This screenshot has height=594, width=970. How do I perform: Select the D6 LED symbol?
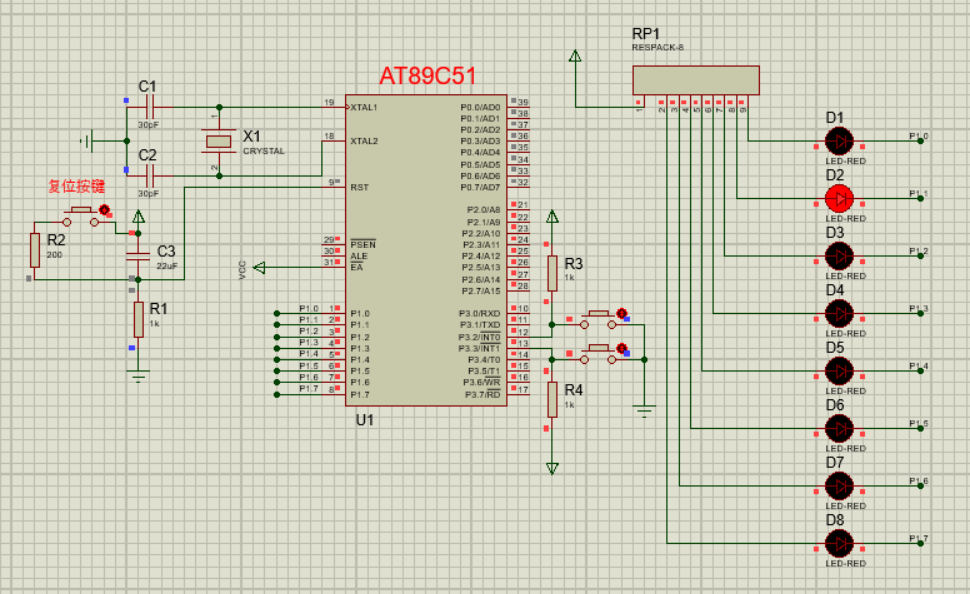(839, 428)
